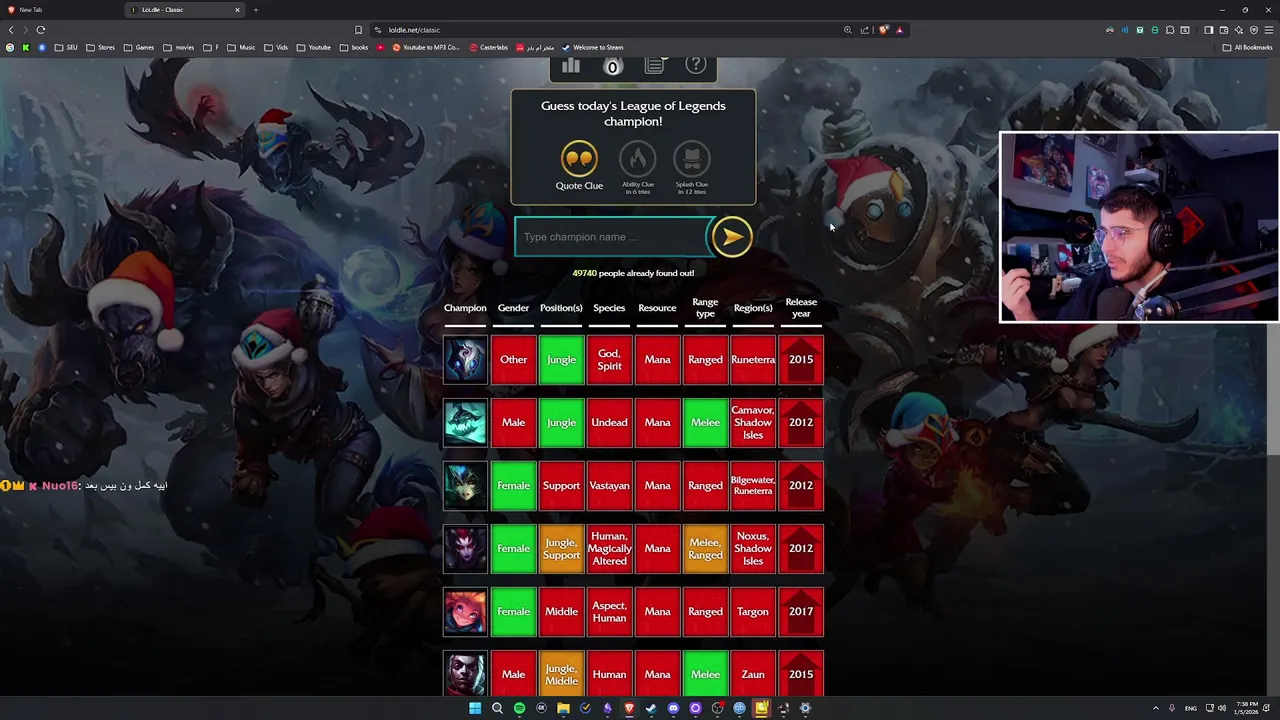This screenshot has height=720, width=1280.
Task: Open Spotify from the taskbar
Action: 519,708
